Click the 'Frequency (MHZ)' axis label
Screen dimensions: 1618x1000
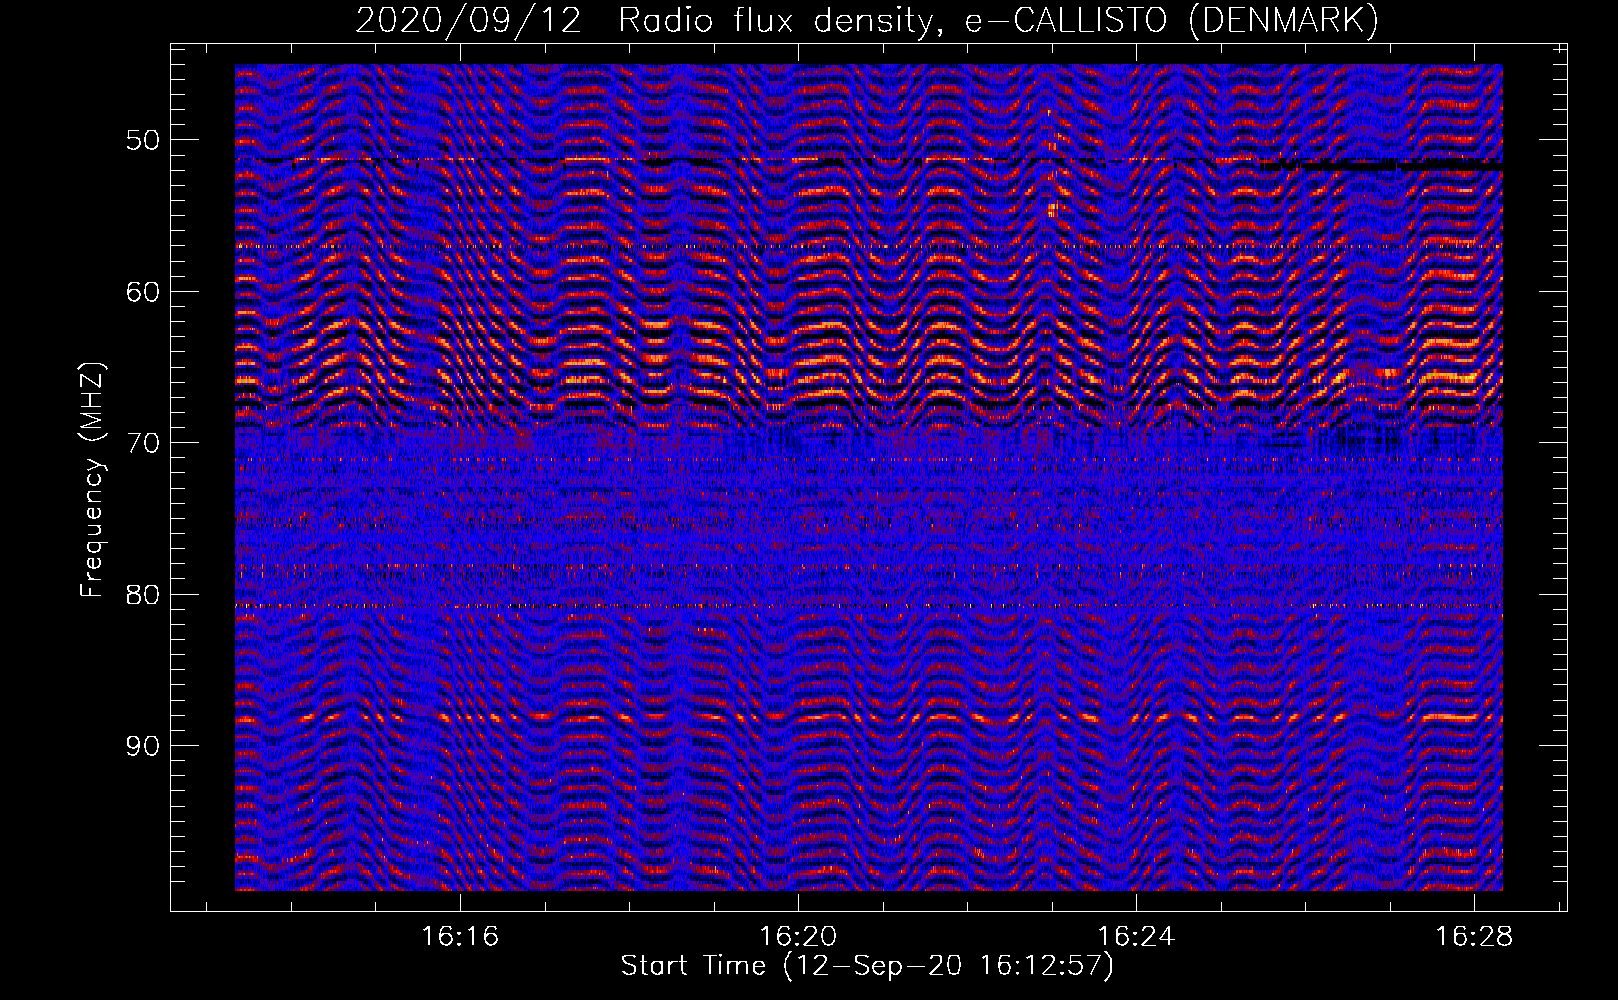(92, 479)
